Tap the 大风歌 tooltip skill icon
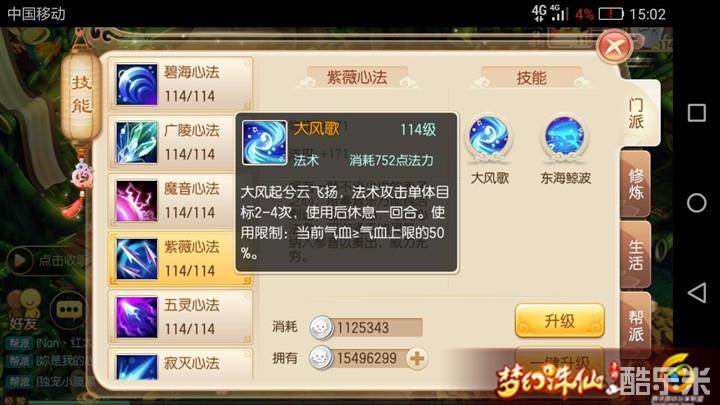The height and width of the screenshot is (405, 720). [x=264, y=142]
